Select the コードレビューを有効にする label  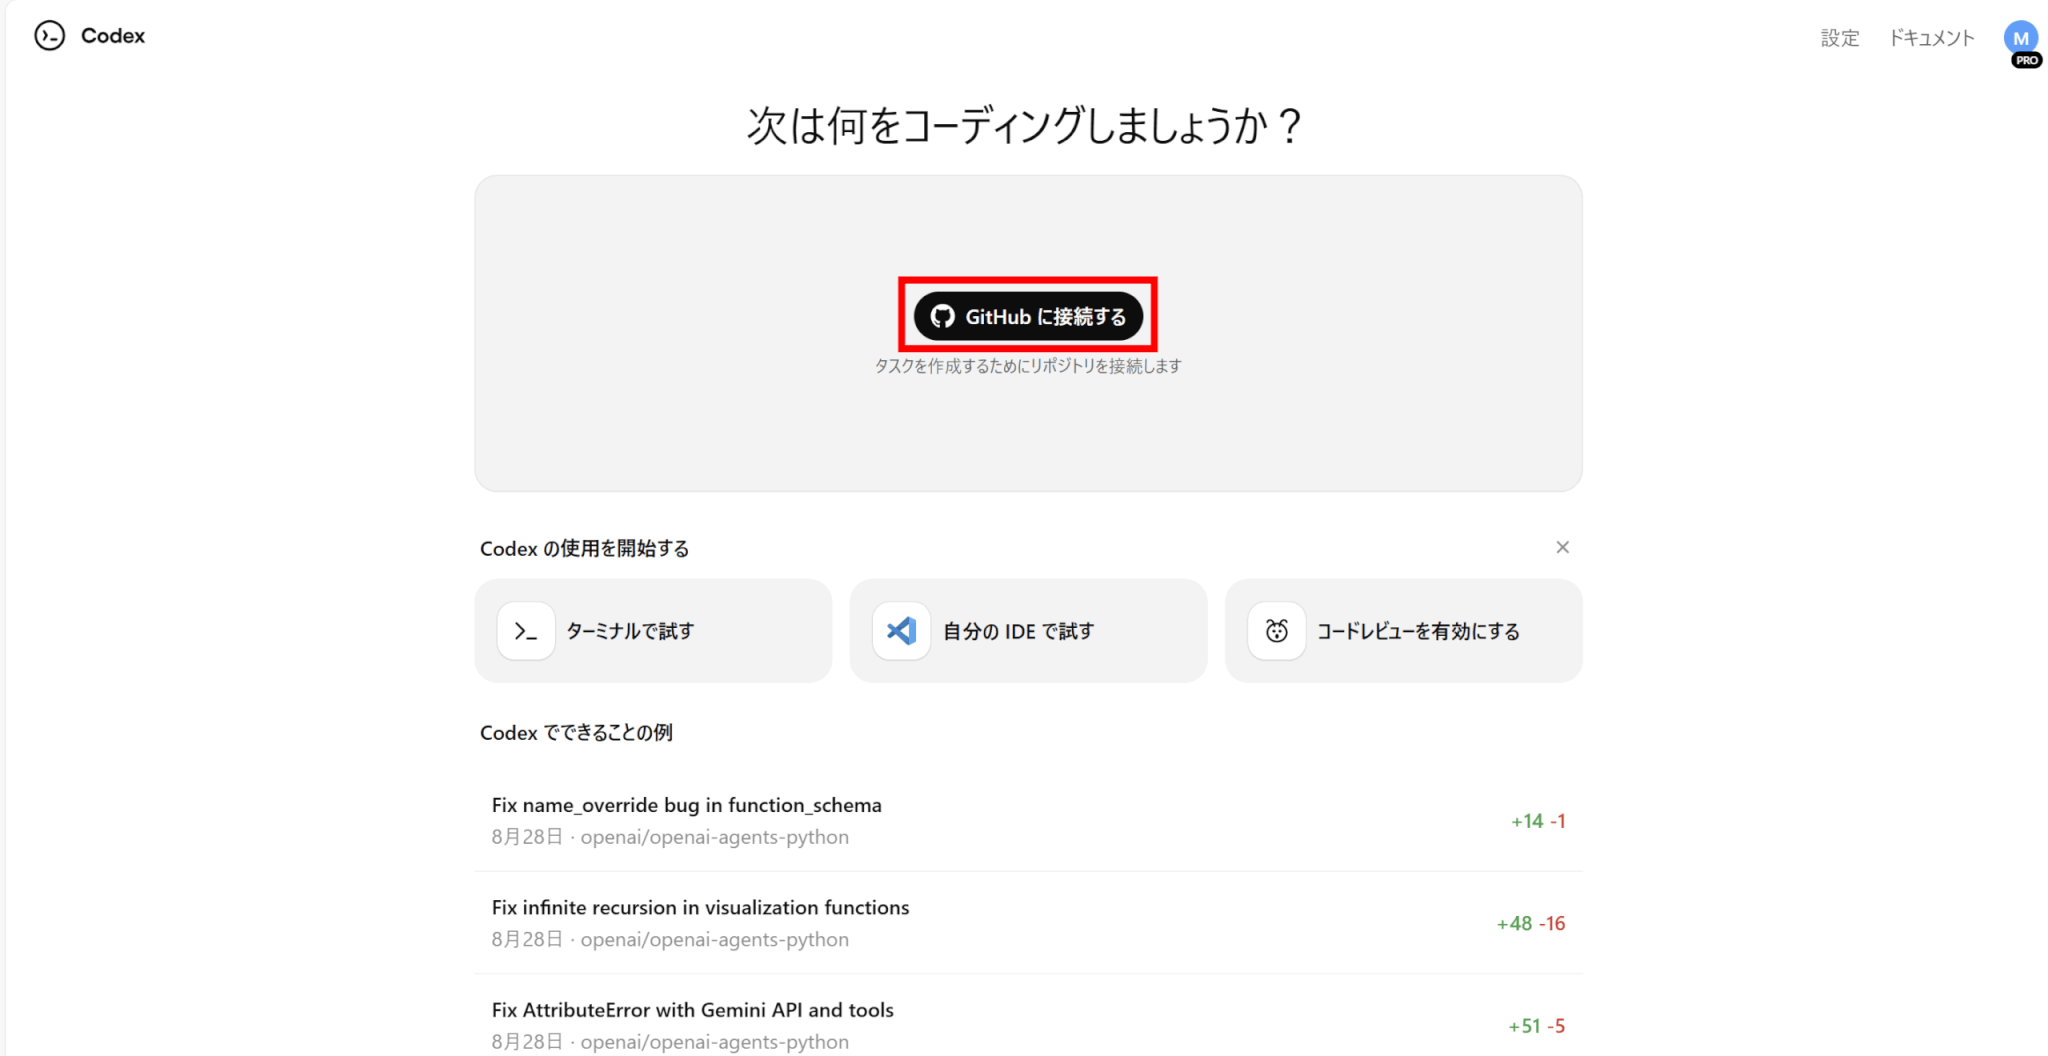click(x=1418, y=631)
